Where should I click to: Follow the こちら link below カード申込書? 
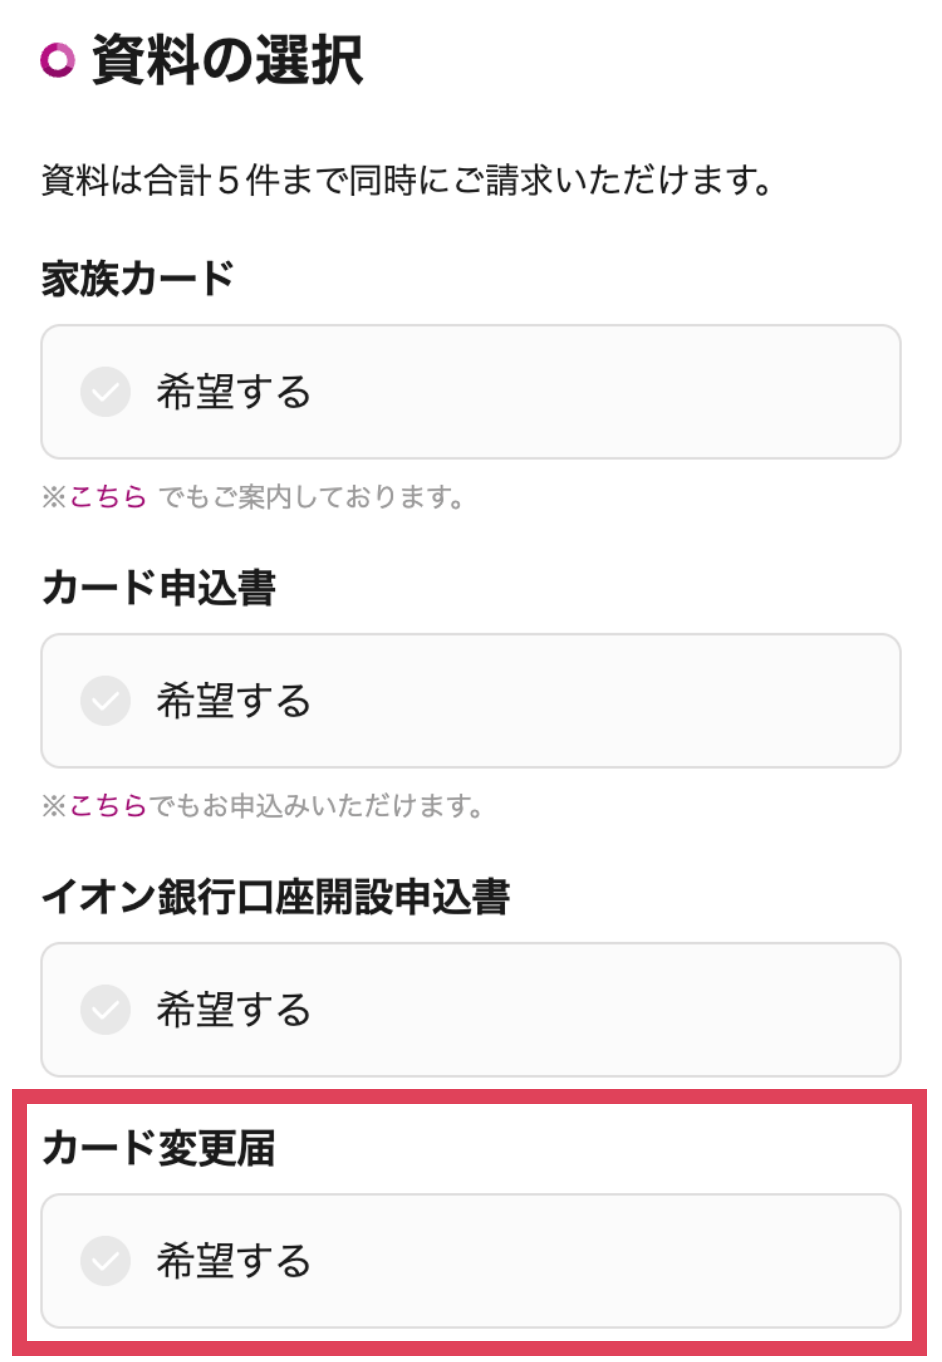click(x=108, y=805)
